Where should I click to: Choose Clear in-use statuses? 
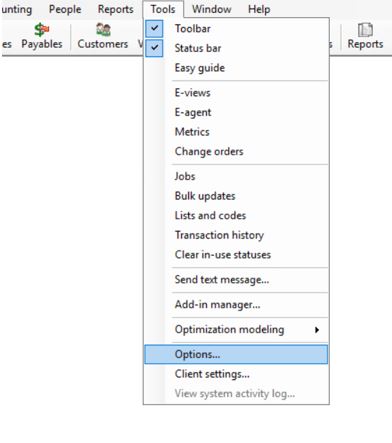point(236,255)
